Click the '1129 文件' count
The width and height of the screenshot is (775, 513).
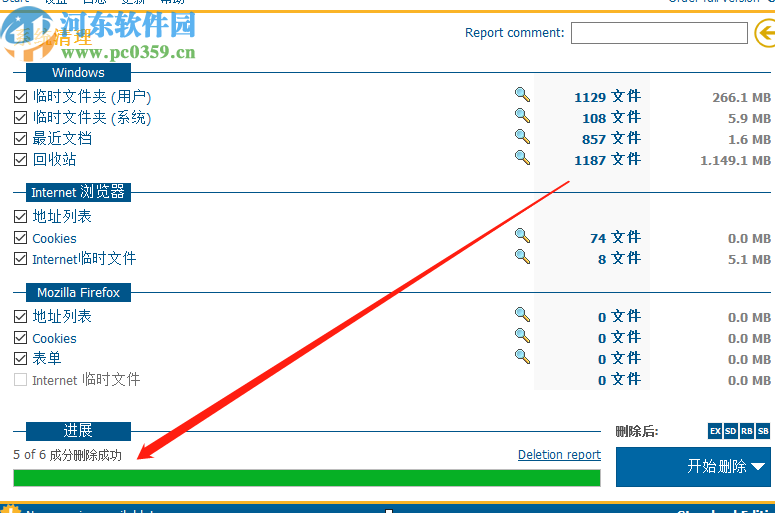pos(607,97)
